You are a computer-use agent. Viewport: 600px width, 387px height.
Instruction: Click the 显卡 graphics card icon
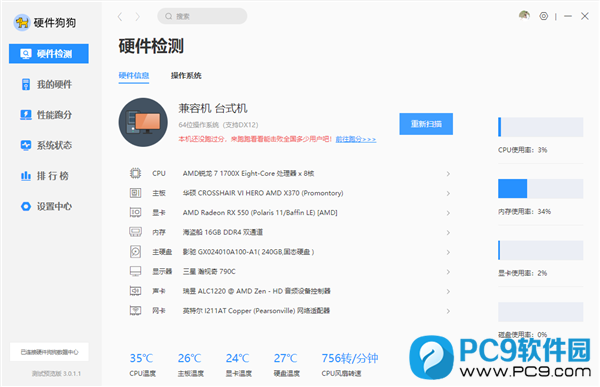[x=135, y=212]
